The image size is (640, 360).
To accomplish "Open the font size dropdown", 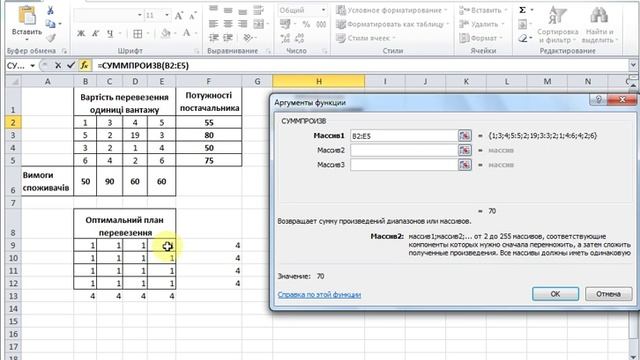I will pyautogui.click(x=167, y=15).
